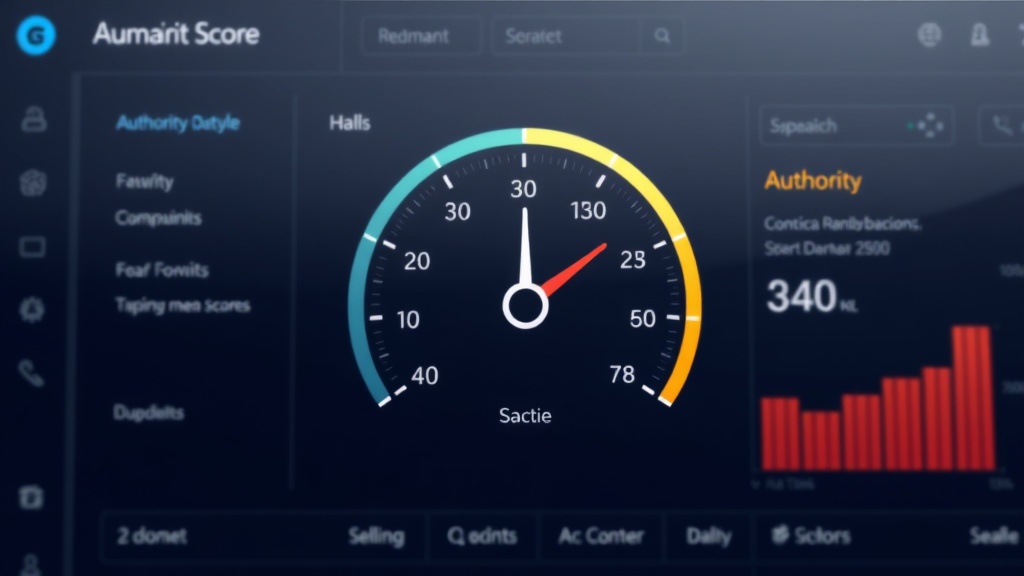
Task: Select the Dalty tab at the bottom
Action: point(708,537)
